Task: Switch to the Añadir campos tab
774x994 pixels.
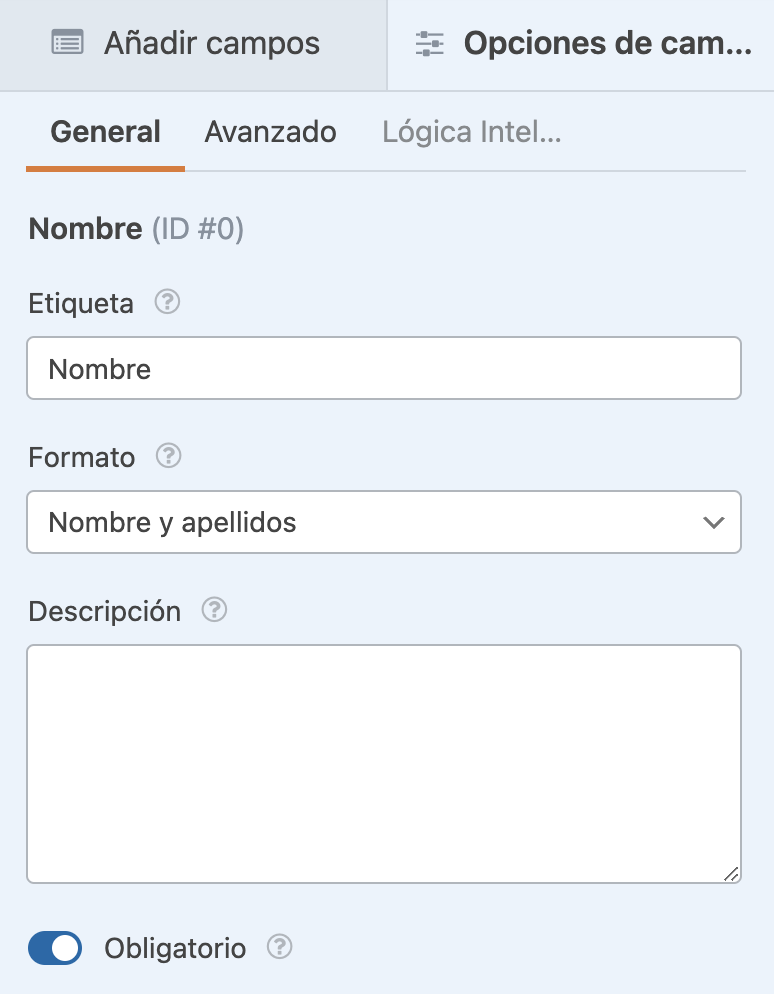Action: (x=193, y=45)
